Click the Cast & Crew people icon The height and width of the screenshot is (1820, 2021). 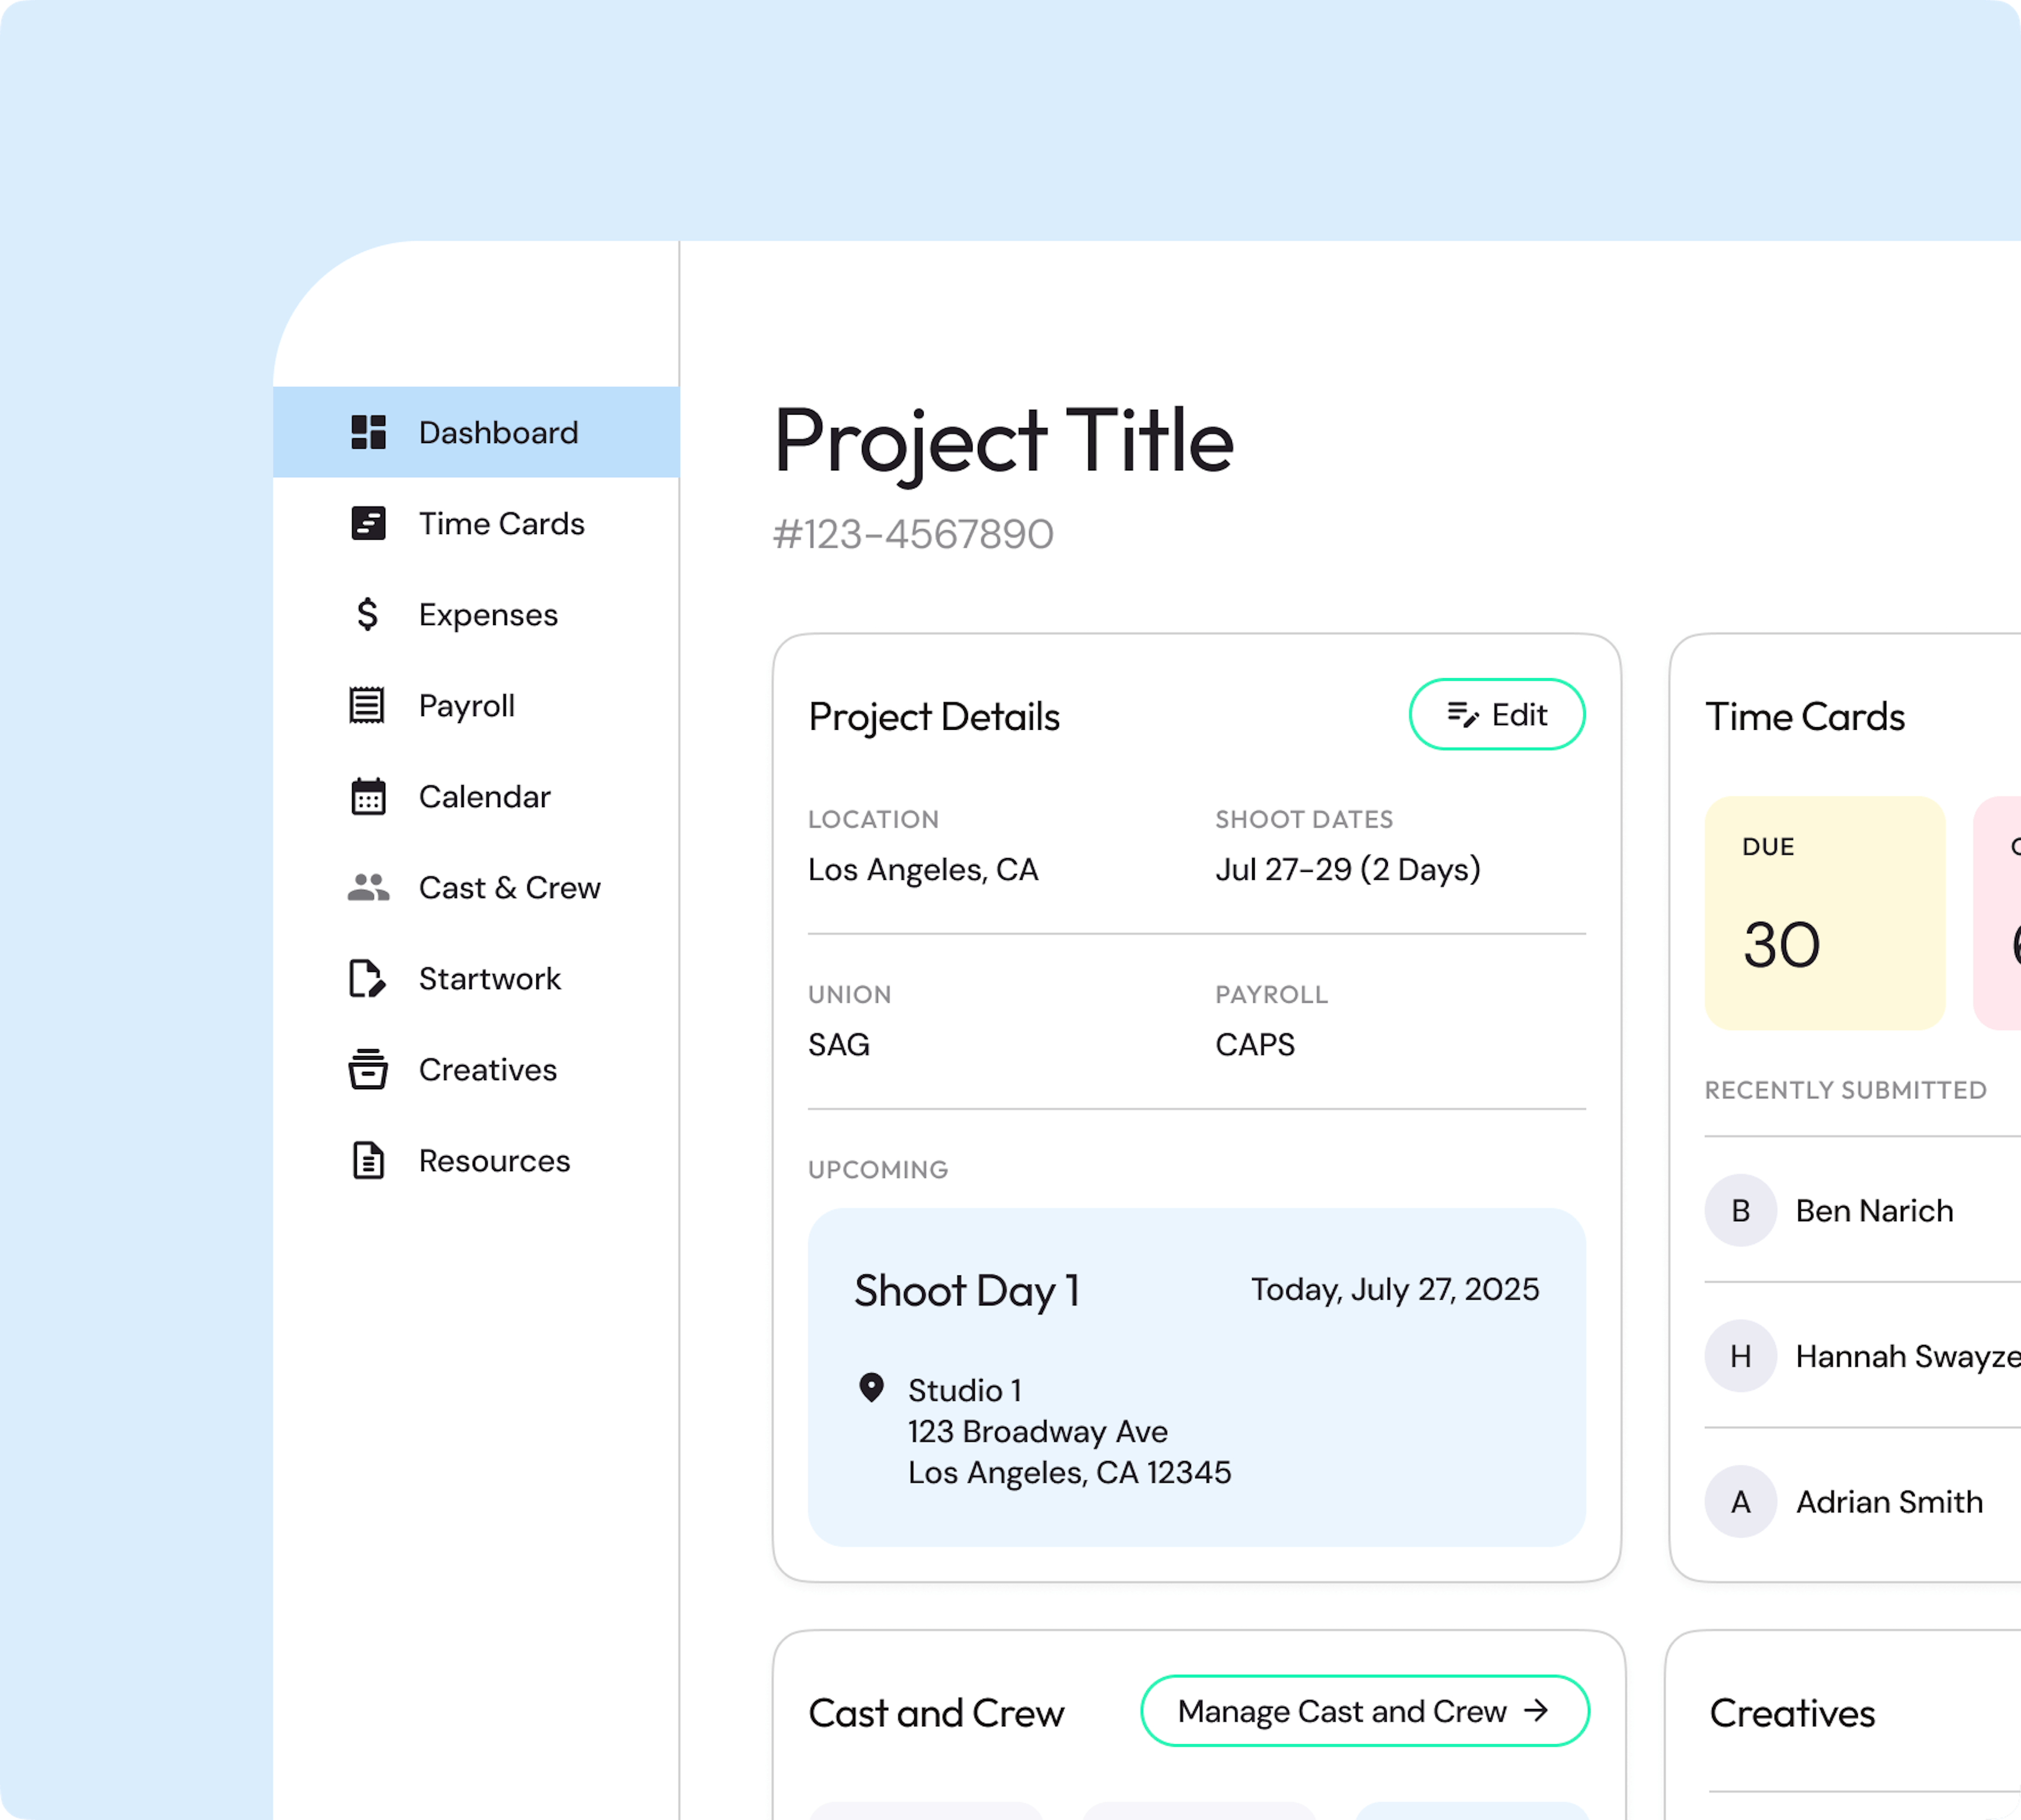pyautogui.click(x=368, y=887)
